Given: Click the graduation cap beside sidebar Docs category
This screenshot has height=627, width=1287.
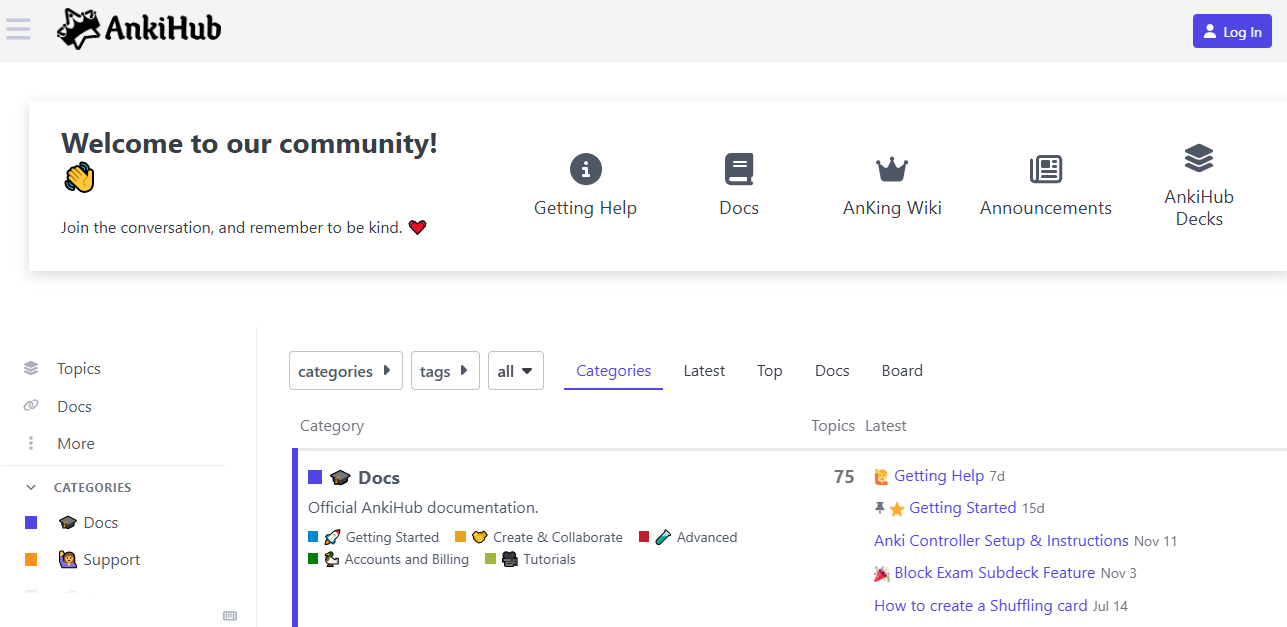Looking at the screenshot, I should click(x=68, y=523).
